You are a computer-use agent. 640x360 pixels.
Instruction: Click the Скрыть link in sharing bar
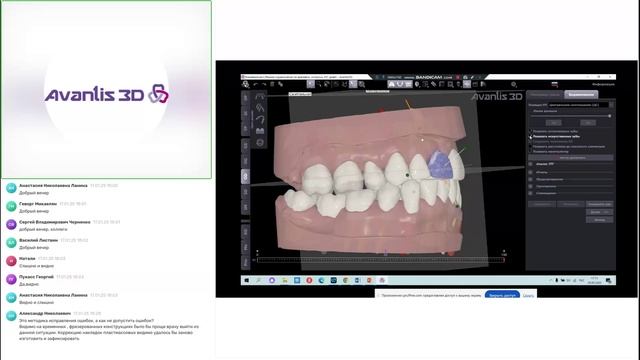click(528, 295)
